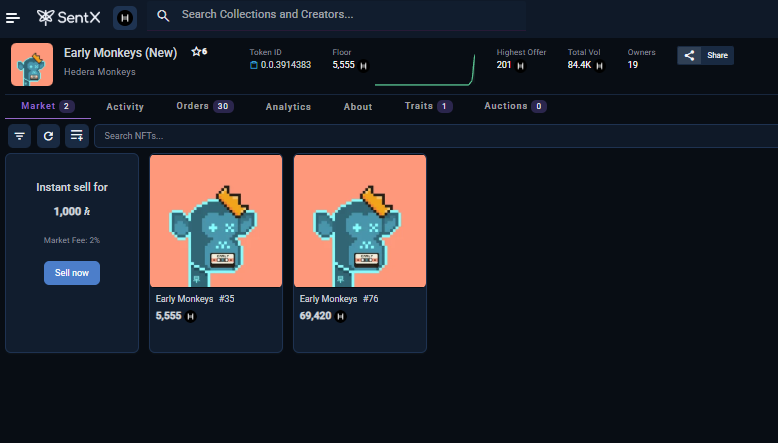Screen dimensions: 778x443
Task: Switch to the Analytics tab
Action: [288, 107]
